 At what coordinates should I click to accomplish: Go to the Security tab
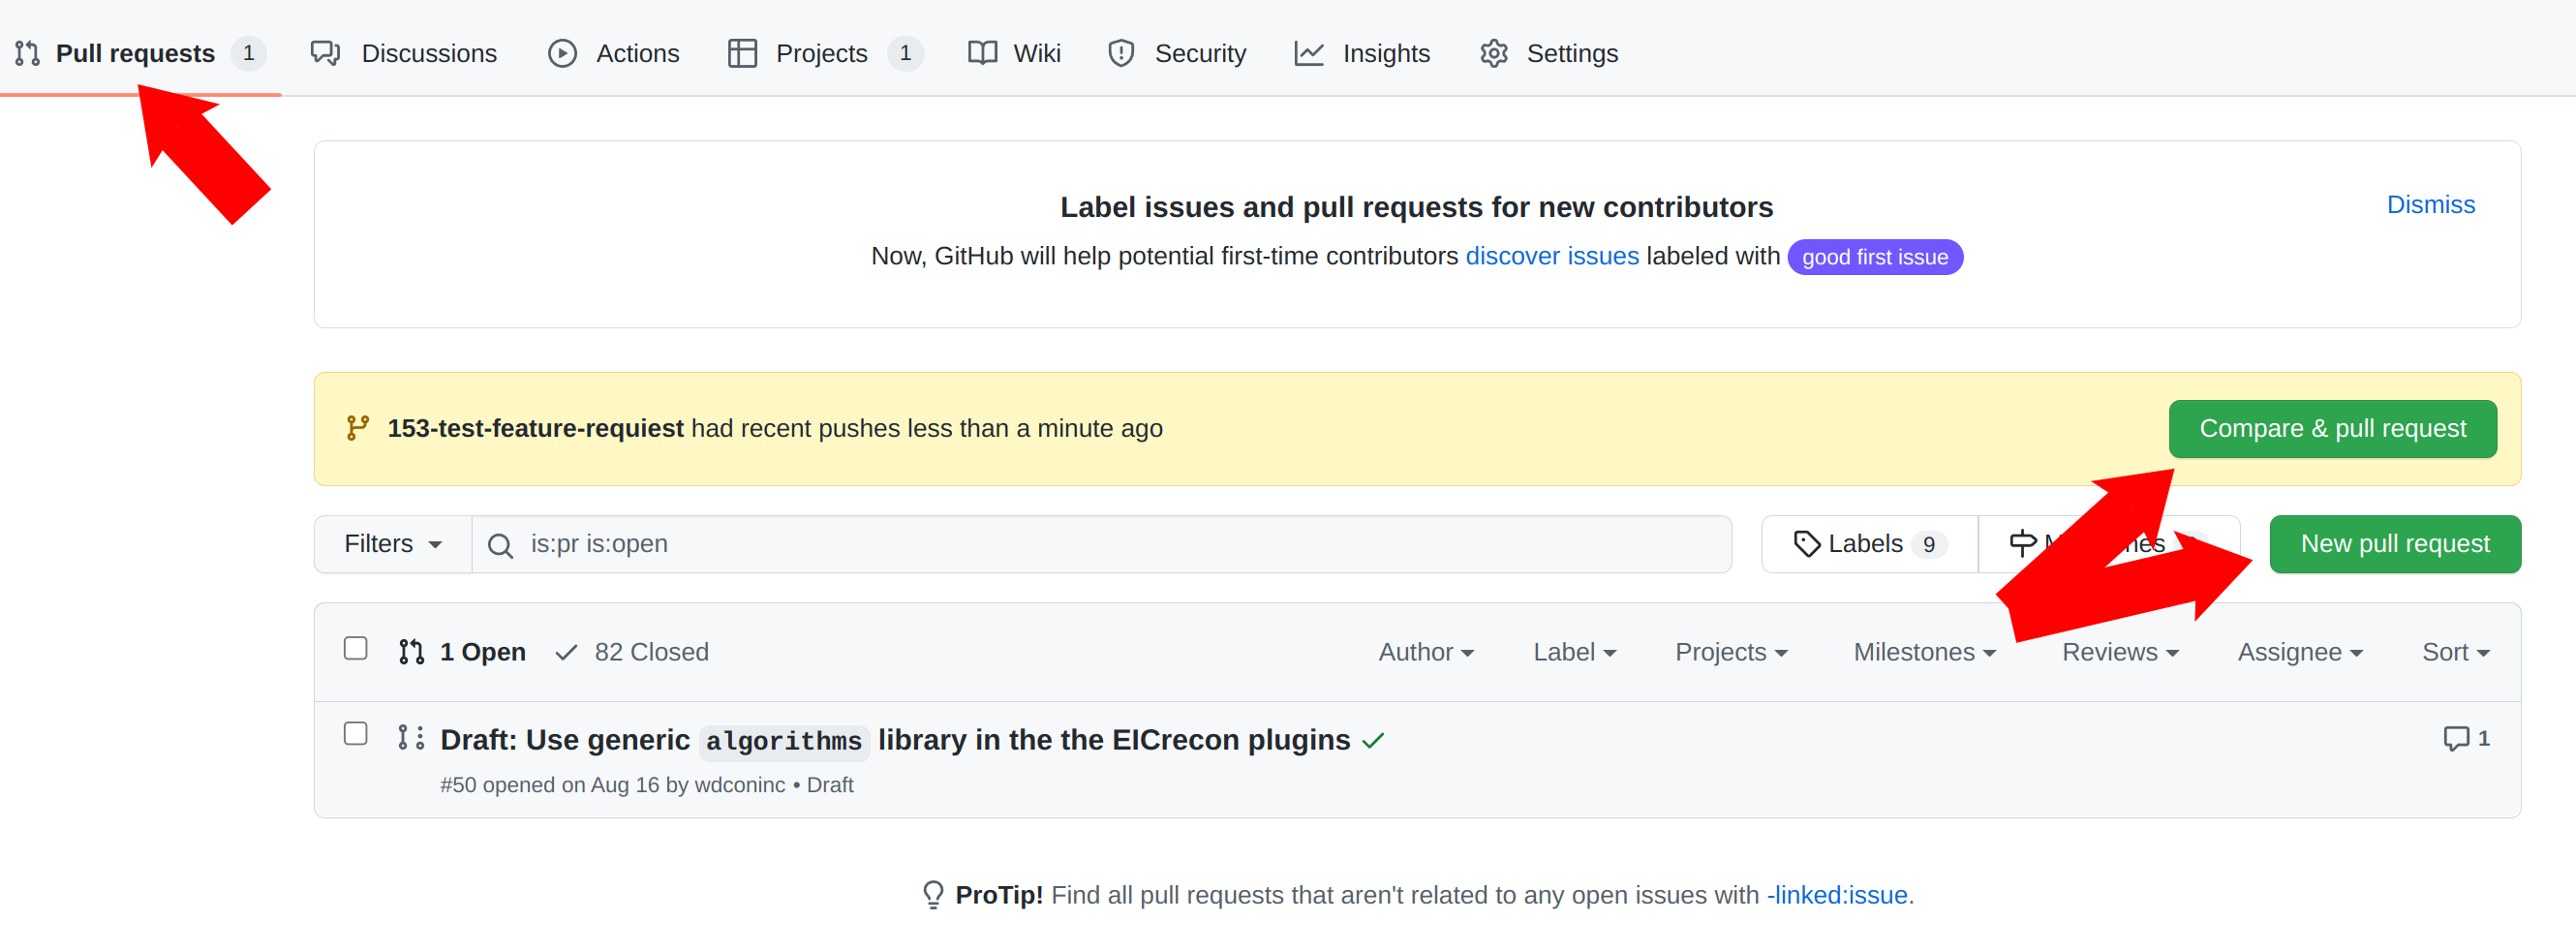(1177, 53)
